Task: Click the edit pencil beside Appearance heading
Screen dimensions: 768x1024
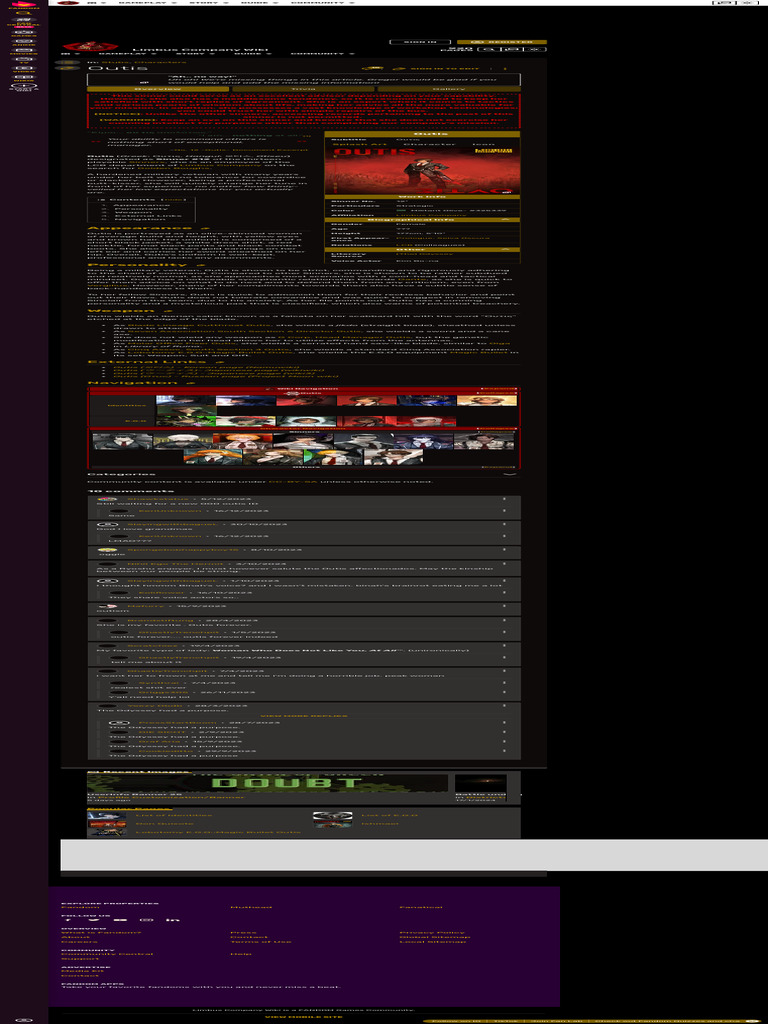Action: coord(208,229)
